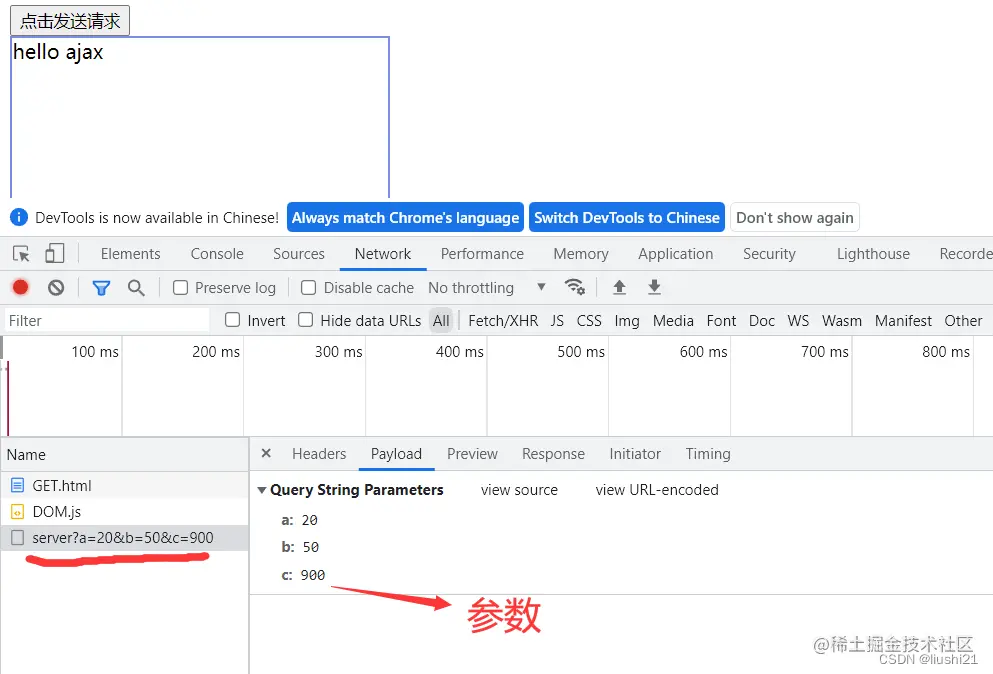Open the Response tab

pyautogui.click(x=553, y=454)
